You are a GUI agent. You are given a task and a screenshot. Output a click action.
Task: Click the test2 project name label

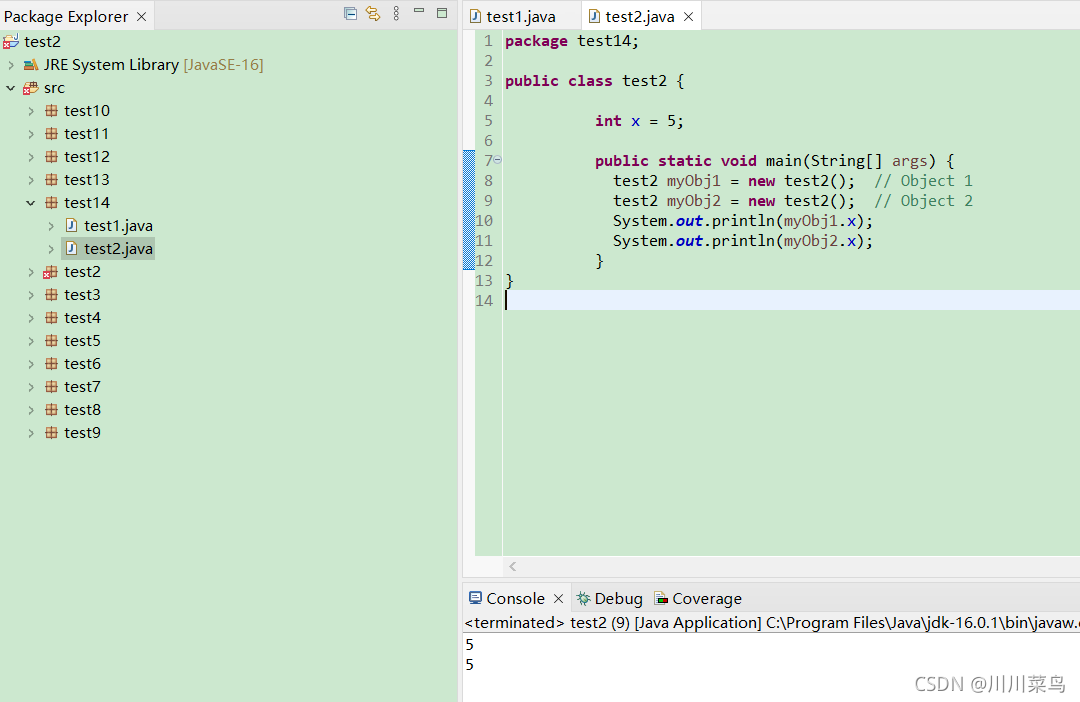tap(43, 42)
